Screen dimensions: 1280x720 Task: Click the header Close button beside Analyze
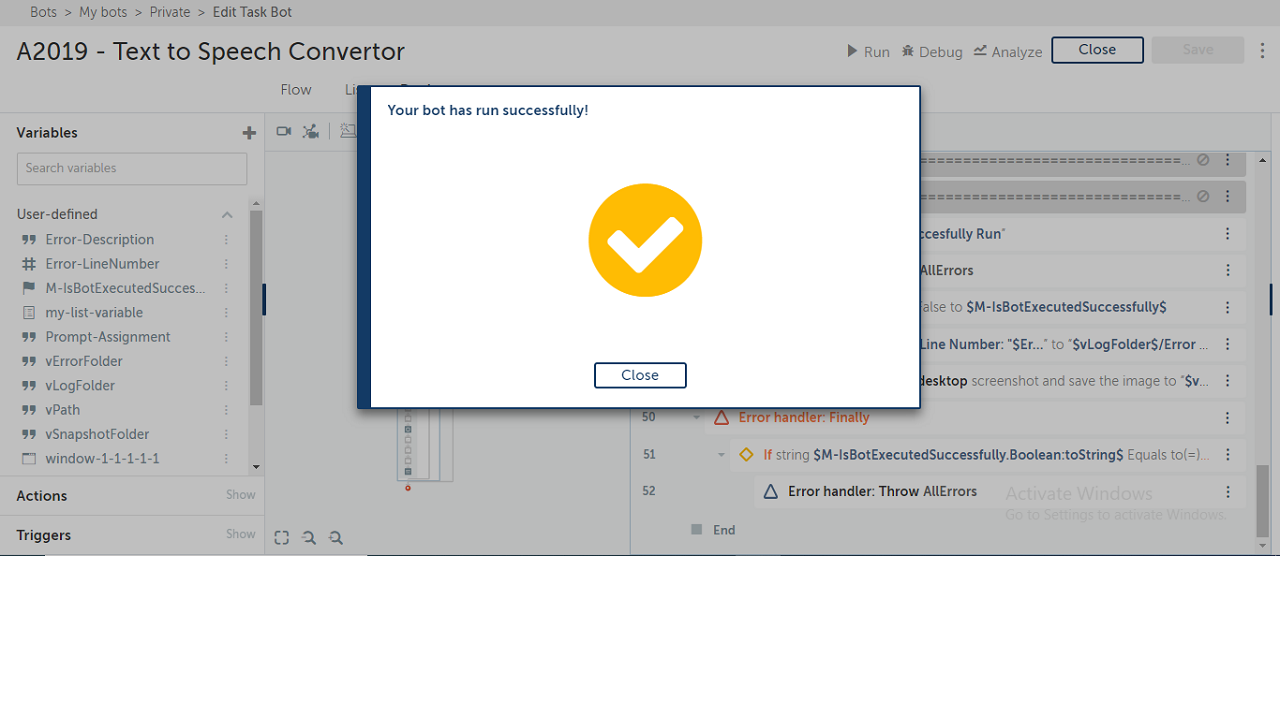click(x=1097, y=50)
